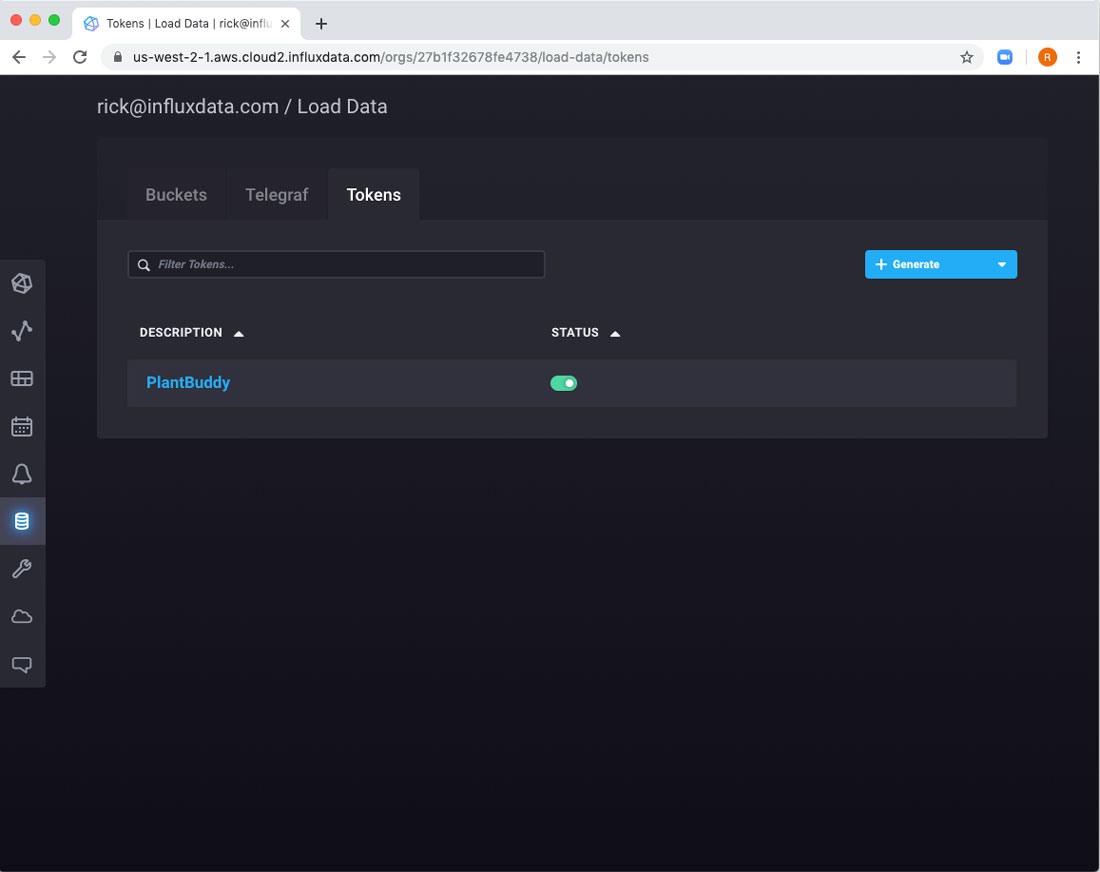Image resolution: width=1100 pixels, height=872 pixels.
Task: Disable the PlantBuddy token status toggle
Action: [x=564, y=383]
